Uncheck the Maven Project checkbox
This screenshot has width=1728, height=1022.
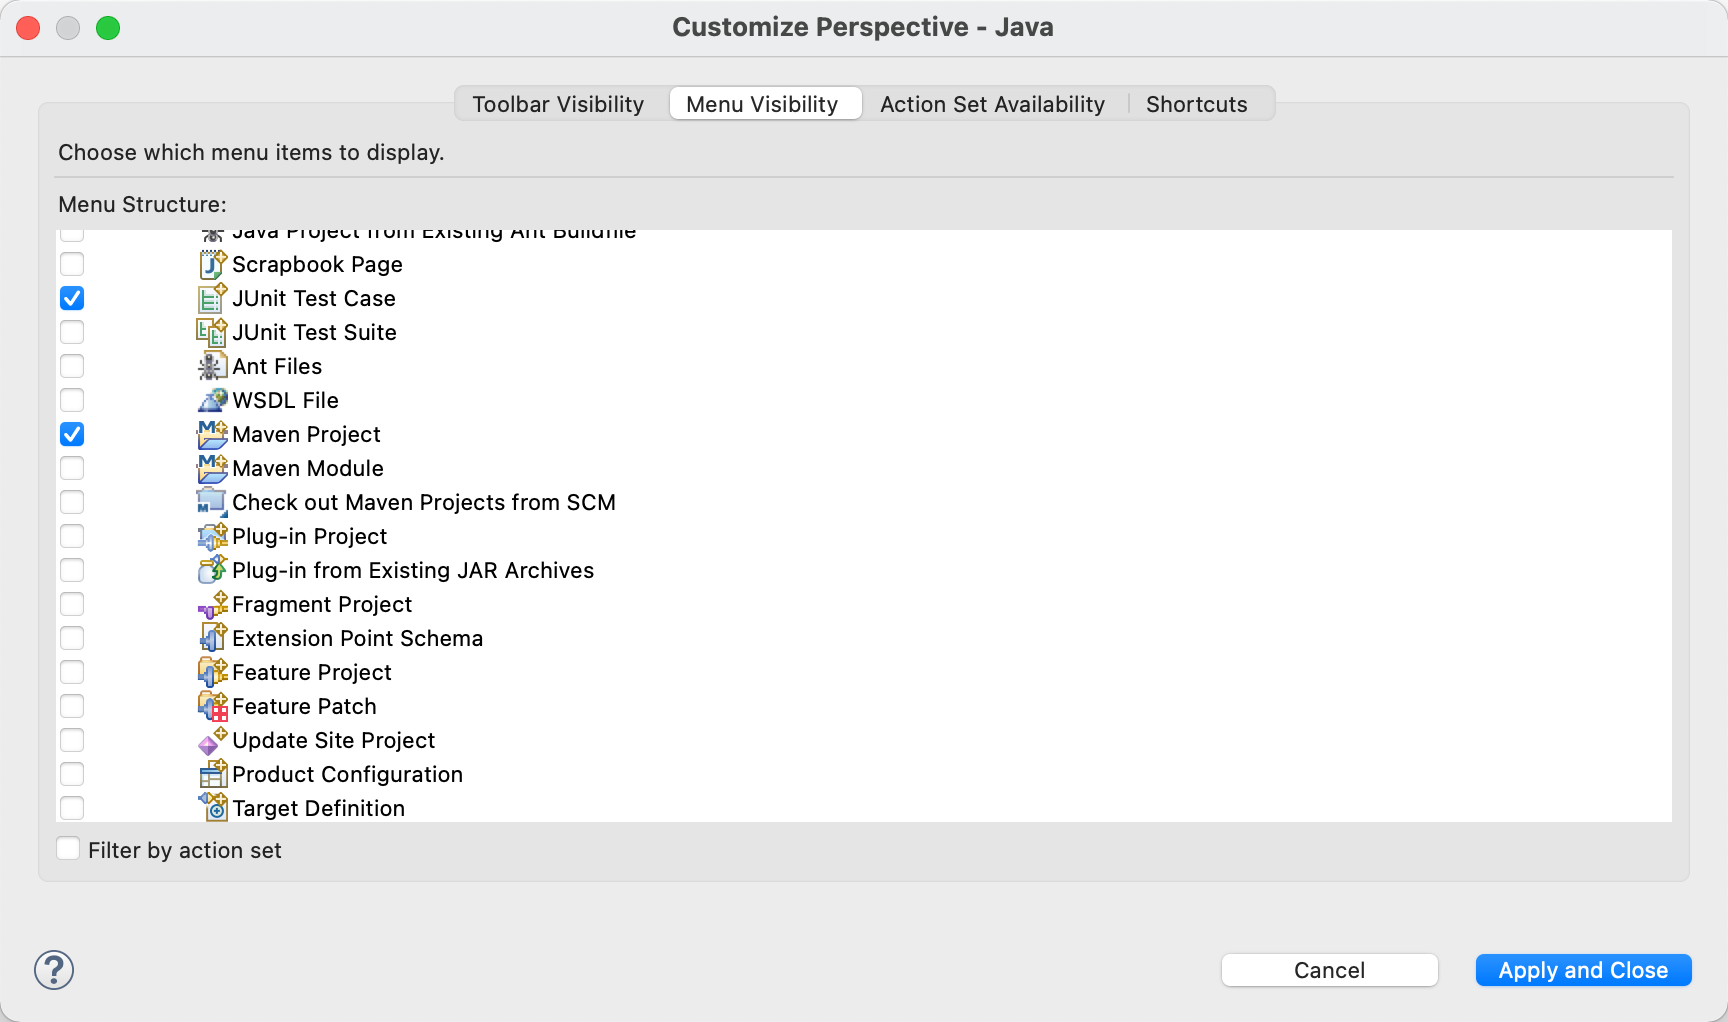pos(72,434)
